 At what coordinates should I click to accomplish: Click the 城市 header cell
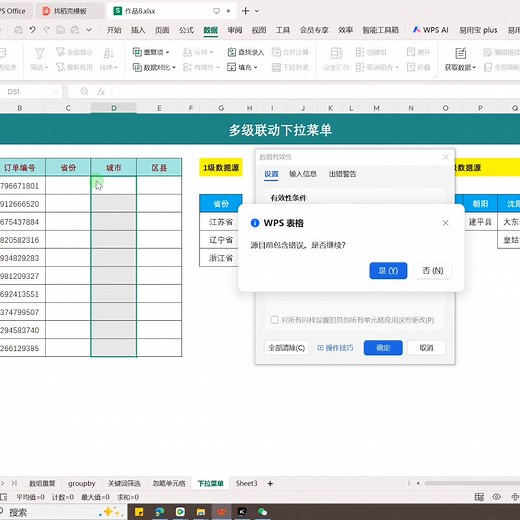113,167
